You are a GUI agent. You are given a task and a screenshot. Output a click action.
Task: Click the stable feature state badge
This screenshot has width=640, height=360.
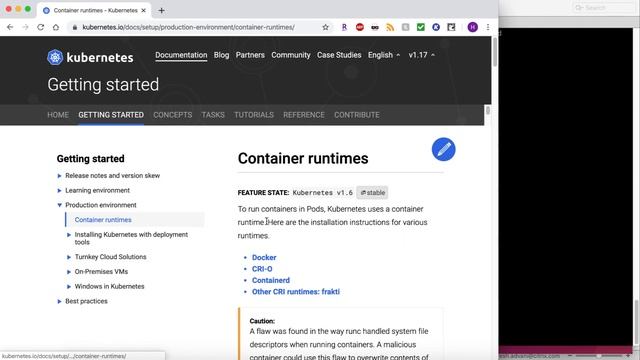pos(372,193)
